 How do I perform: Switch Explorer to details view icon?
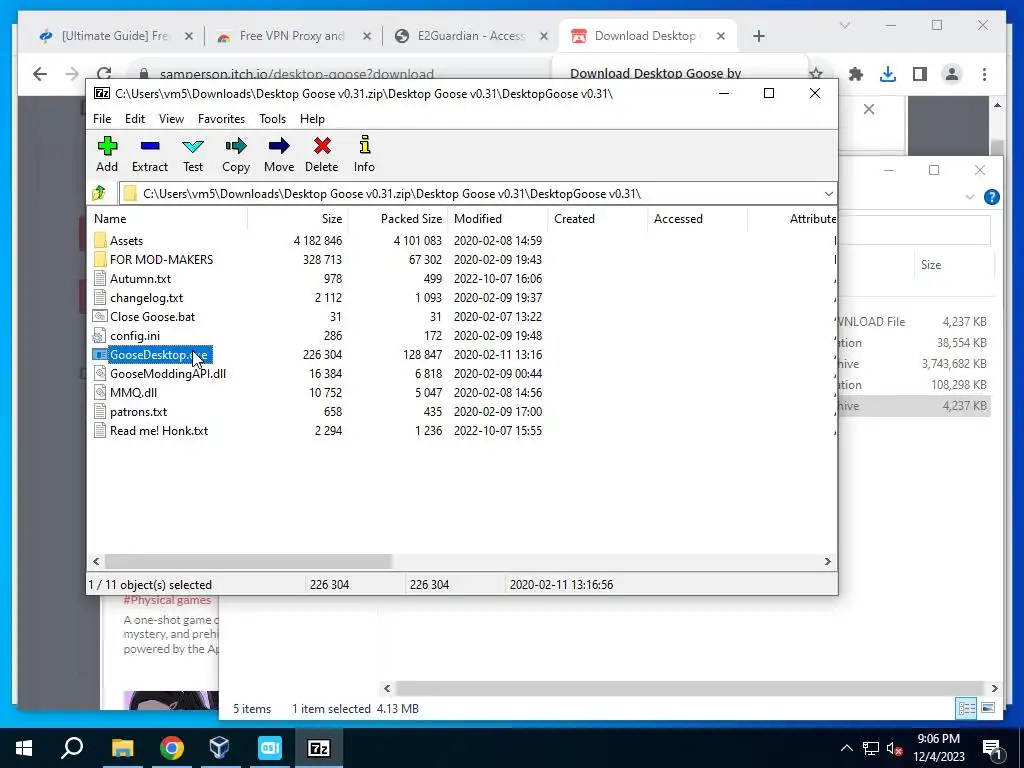click(967, 708)
